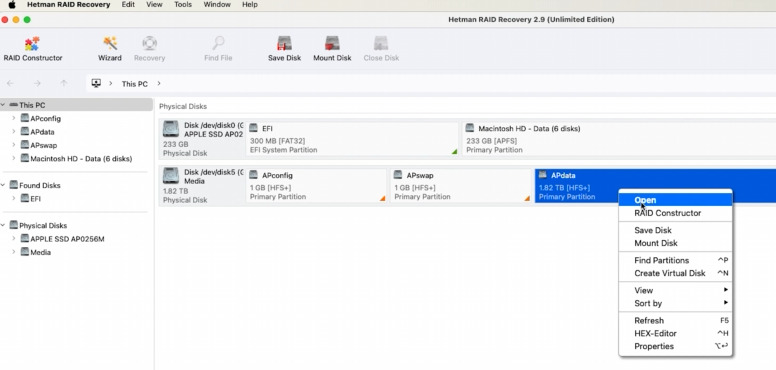Go forward with the right arrow

tap(37, 84)
